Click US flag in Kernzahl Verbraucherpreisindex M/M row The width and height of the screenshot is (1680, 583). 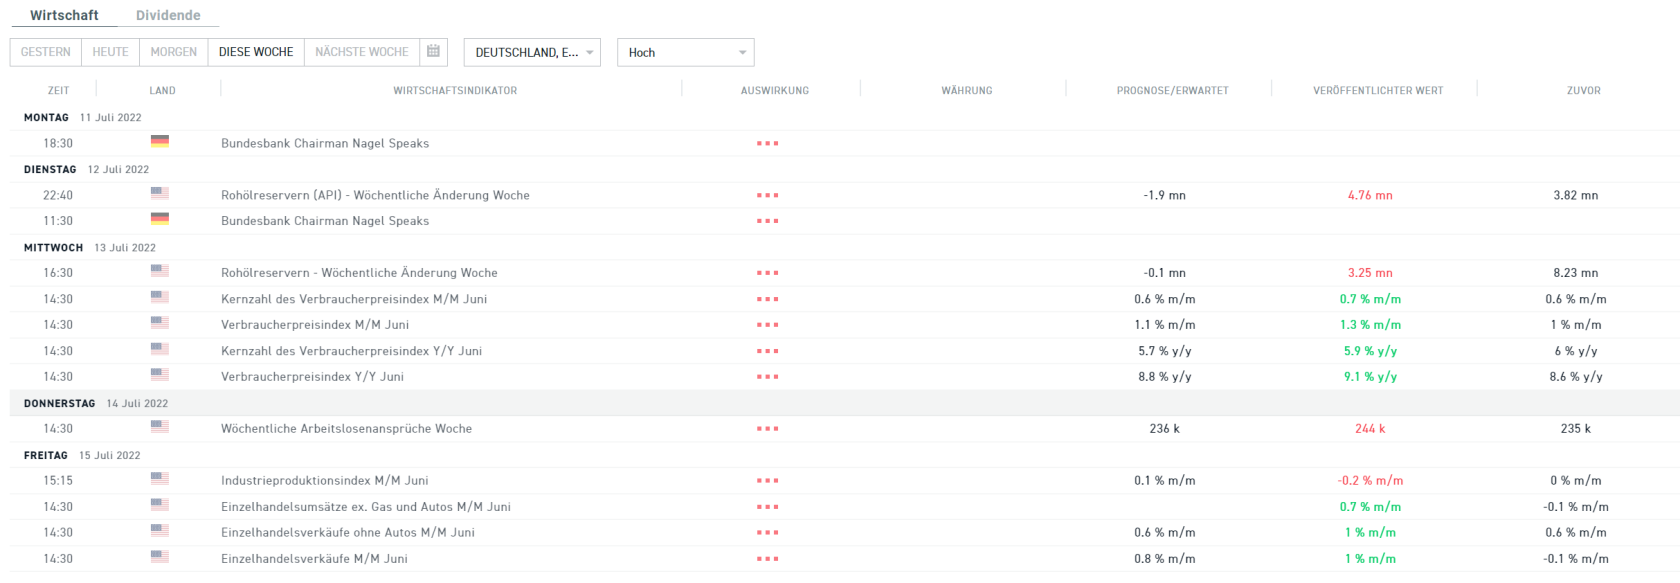click(160, 297)
